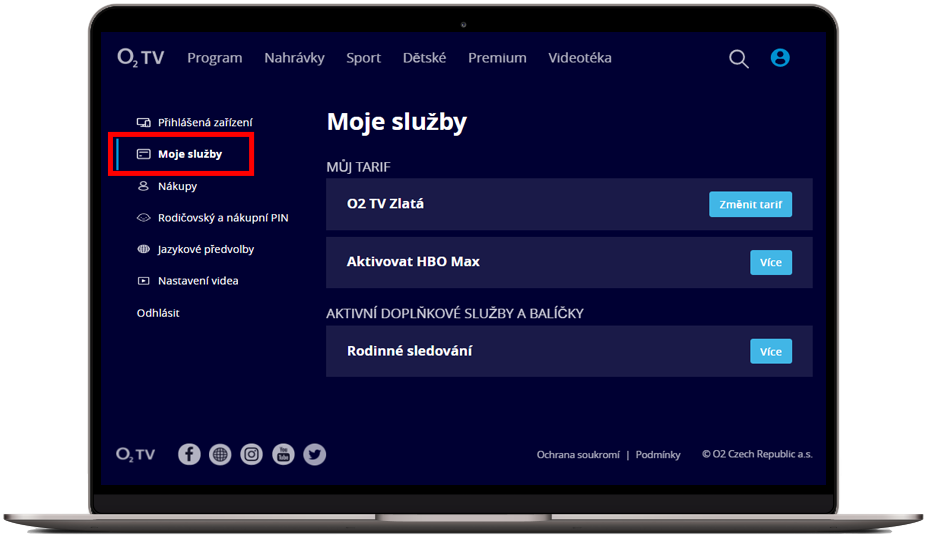Click the O2 TV logo in header
927x537 pixels.
click(x=140, y=58)
